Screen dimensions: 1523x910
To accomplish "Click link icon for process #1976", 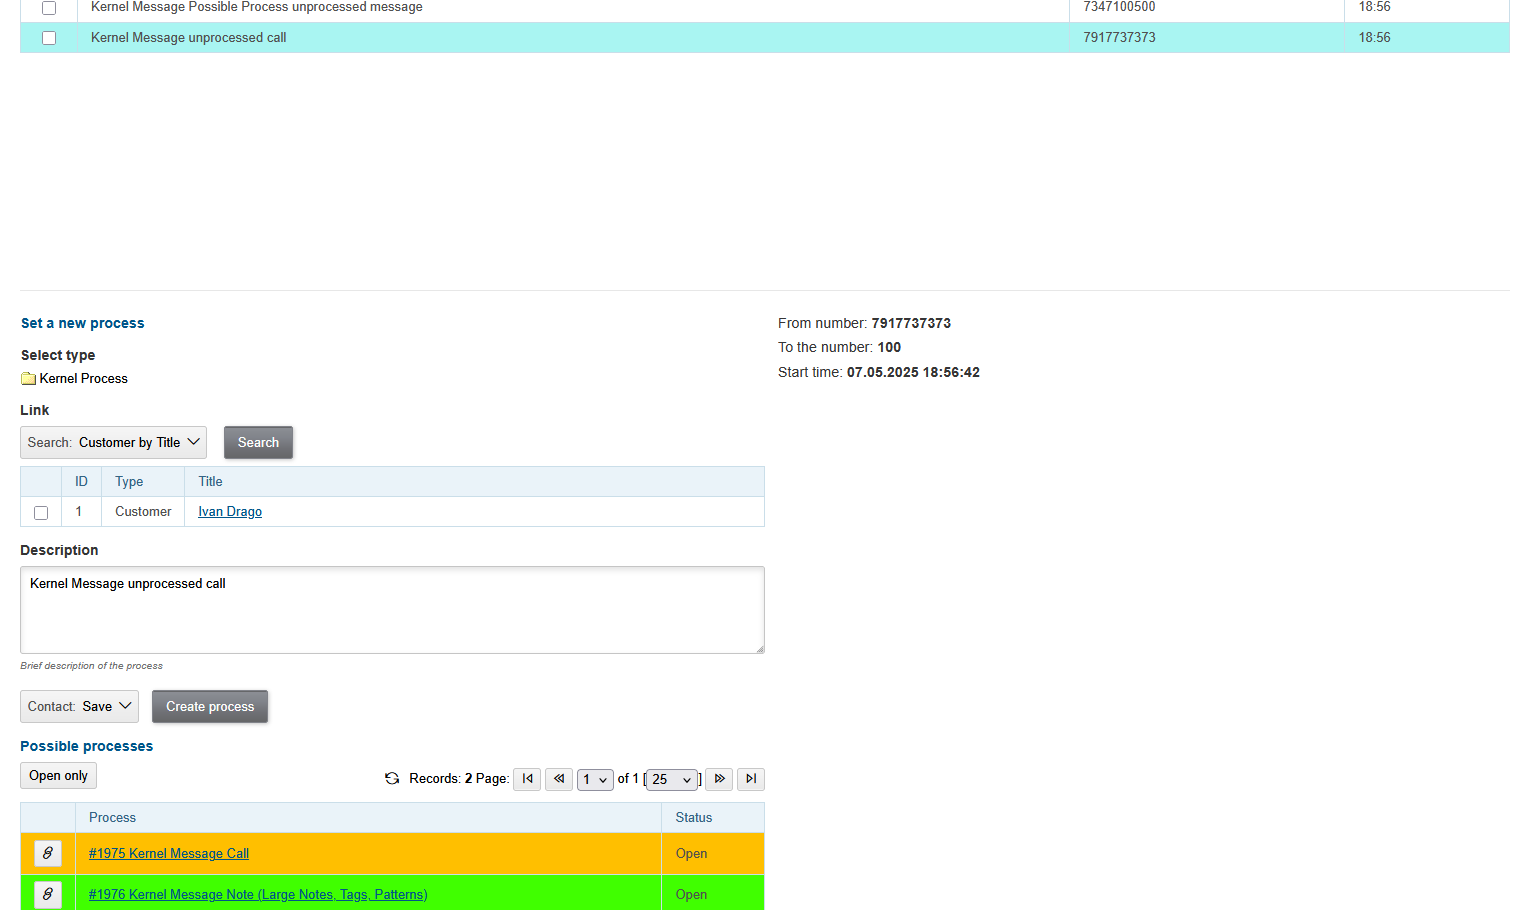I will (48, 894).
